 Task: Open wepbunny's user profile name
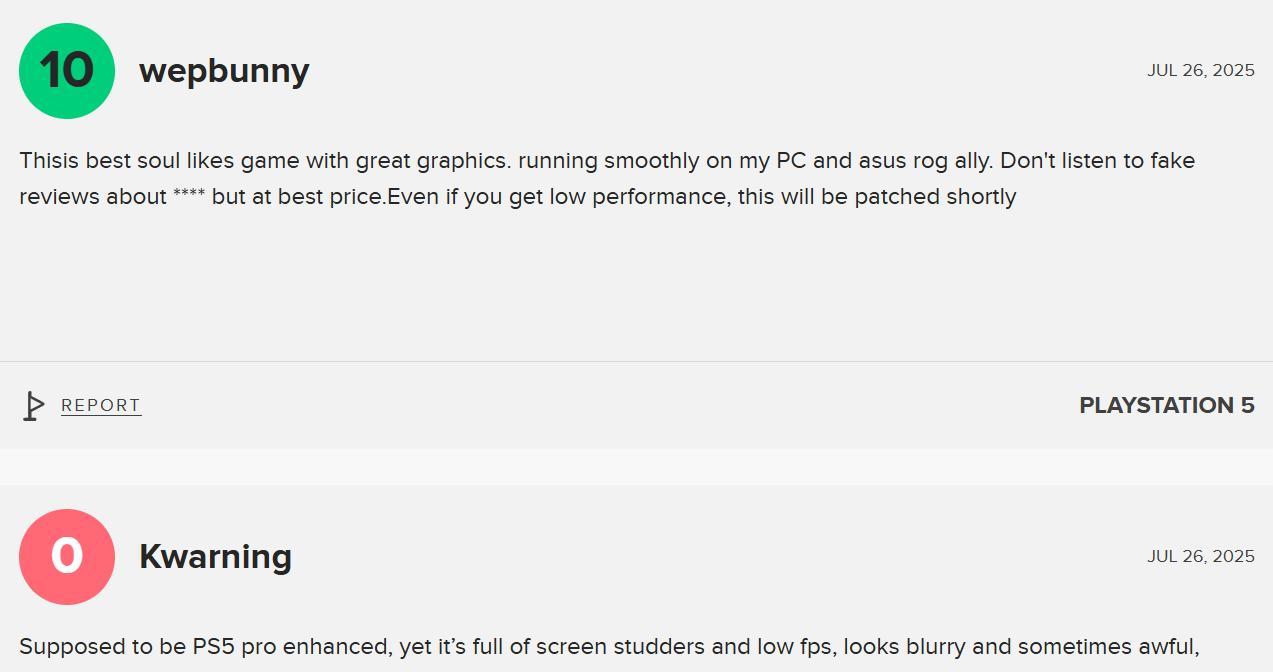coord(224,71)
